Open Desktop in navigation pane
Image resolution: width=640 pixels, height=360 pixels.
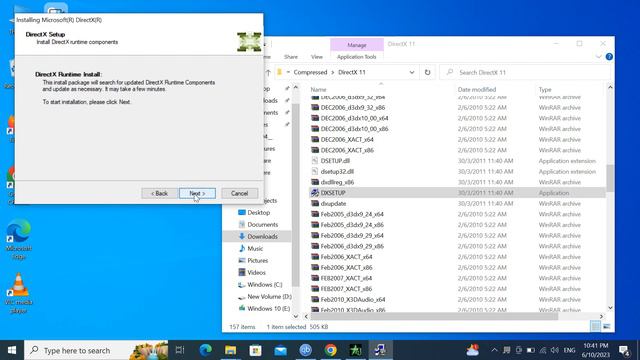tap(258, 213)
